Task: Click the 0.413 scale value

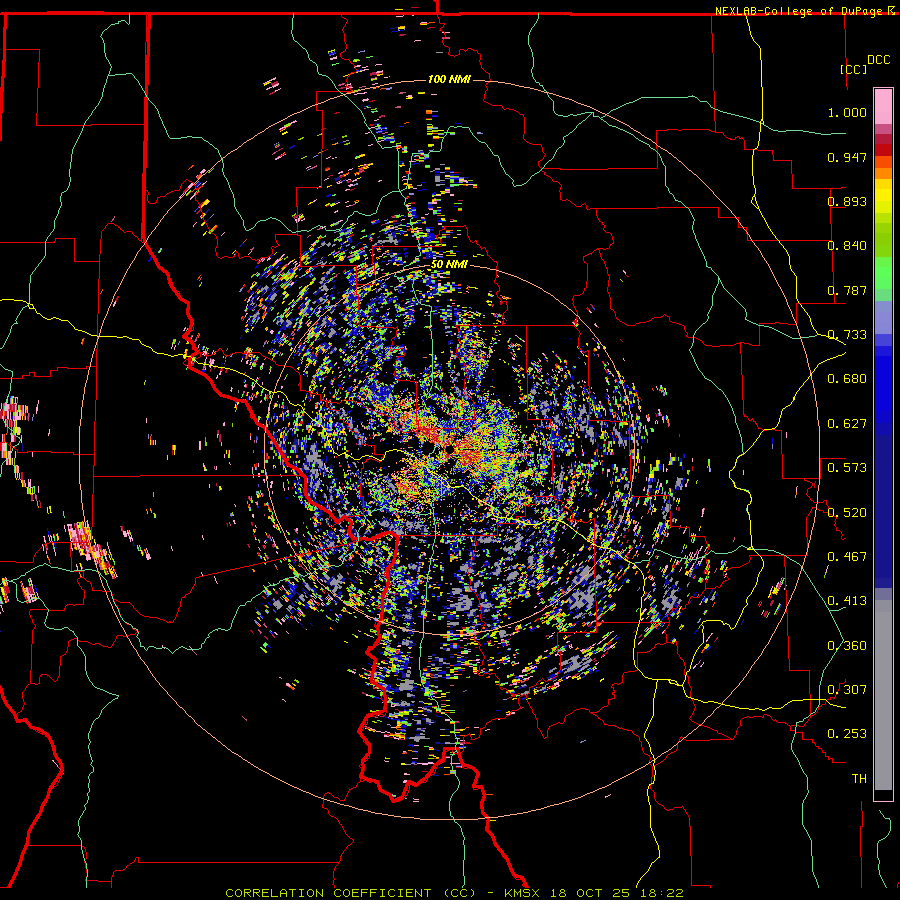Action: [847, 601]
